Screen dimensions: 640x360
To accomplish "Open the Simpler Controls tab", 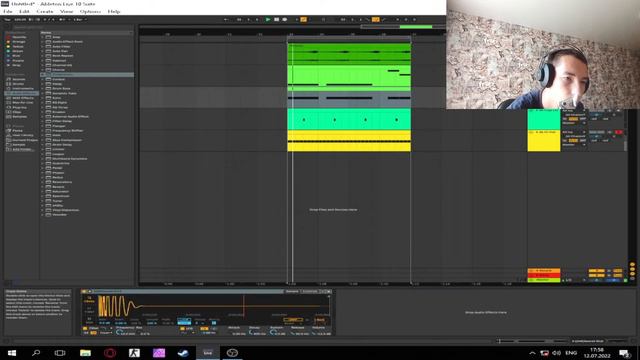I will coord(309,291).
